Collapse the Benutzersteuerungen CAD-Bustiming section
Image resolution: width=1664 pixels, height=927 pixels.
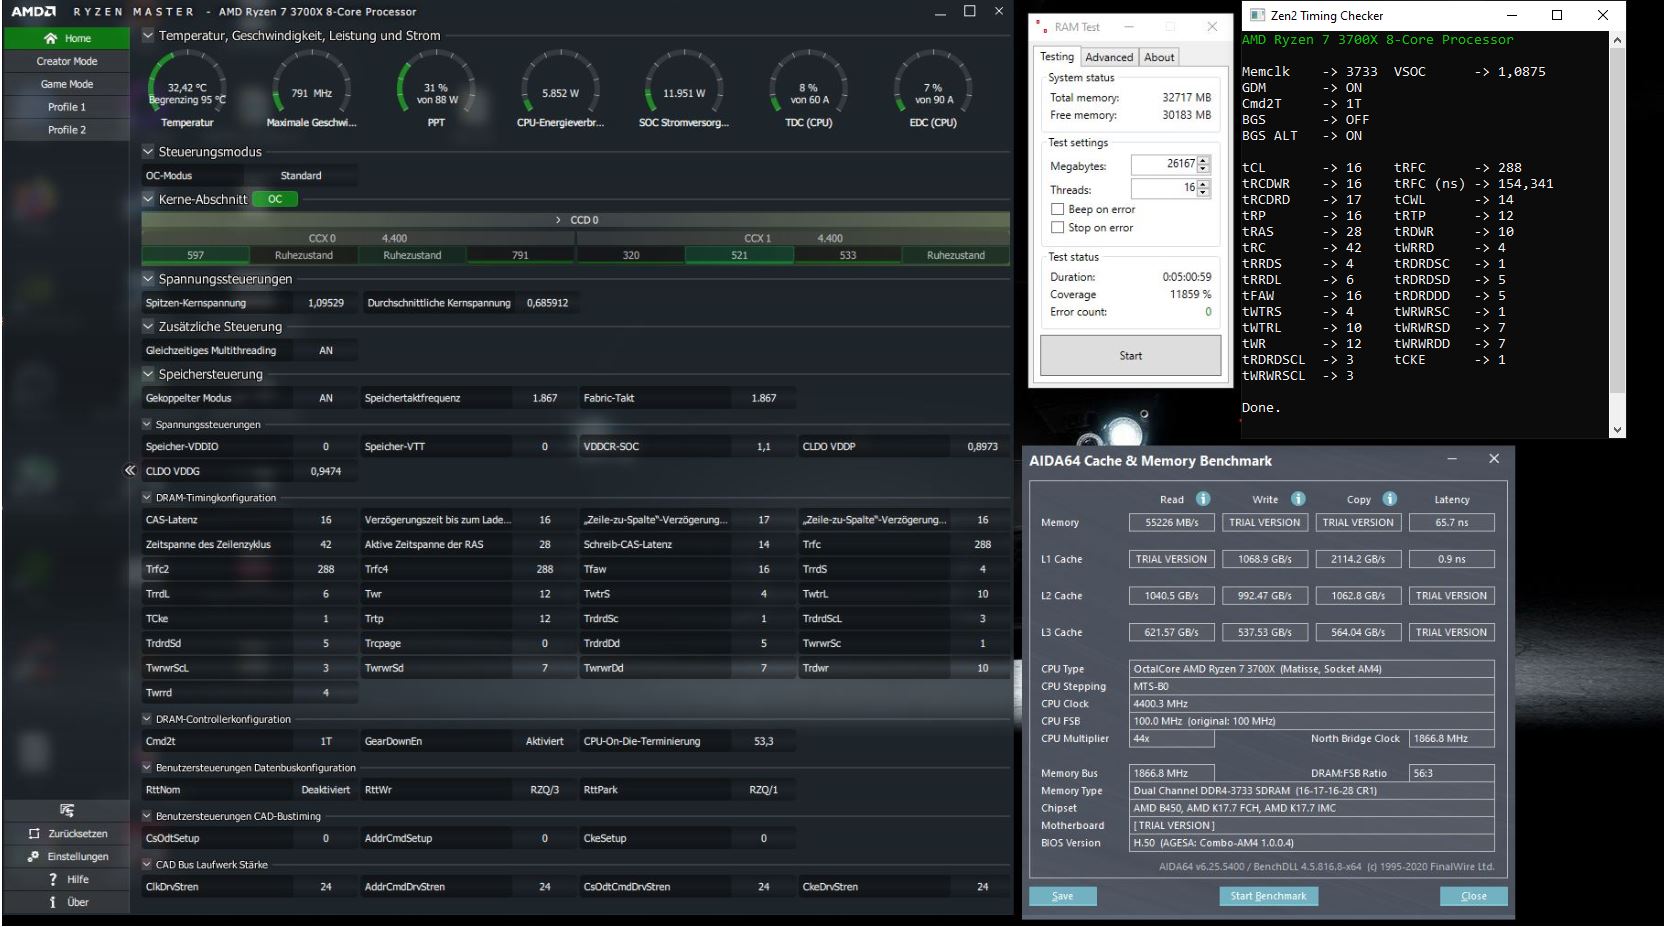[147, 816]
